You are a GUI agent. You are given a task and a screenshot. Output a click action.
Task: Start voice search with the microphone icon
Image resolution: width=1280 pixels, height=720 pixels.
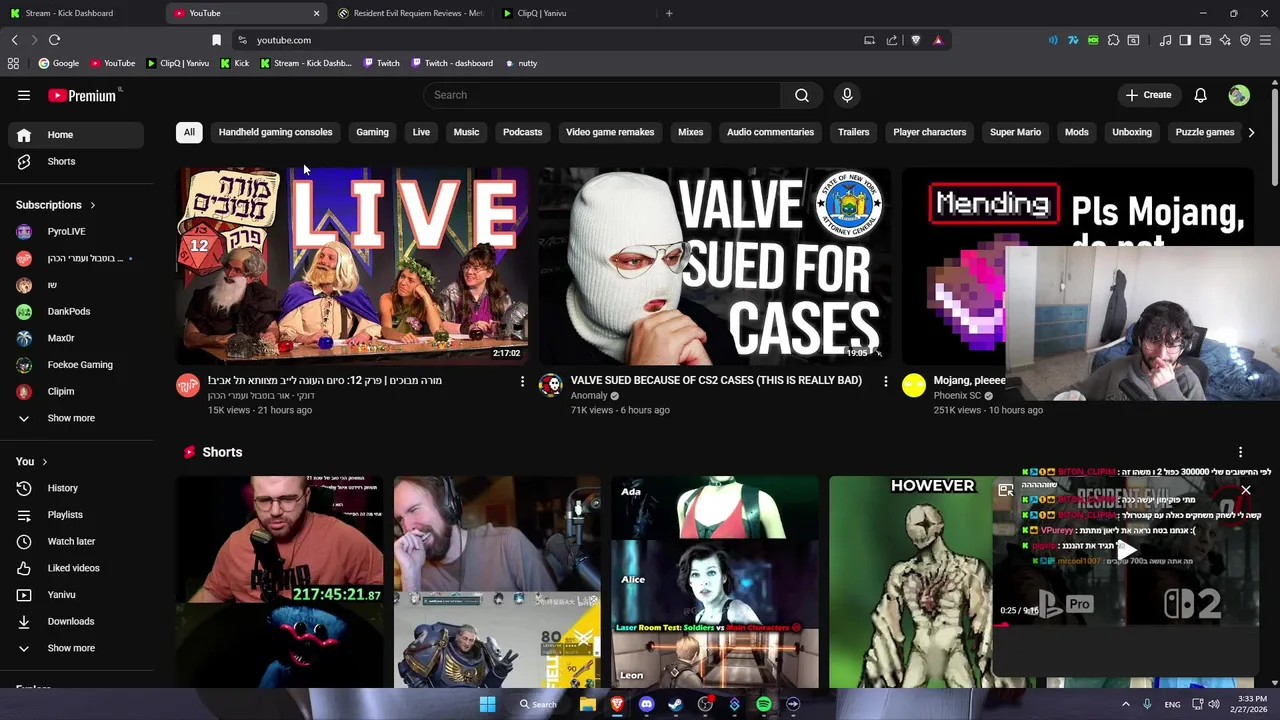pyautogui.click(x=847, y=95)
